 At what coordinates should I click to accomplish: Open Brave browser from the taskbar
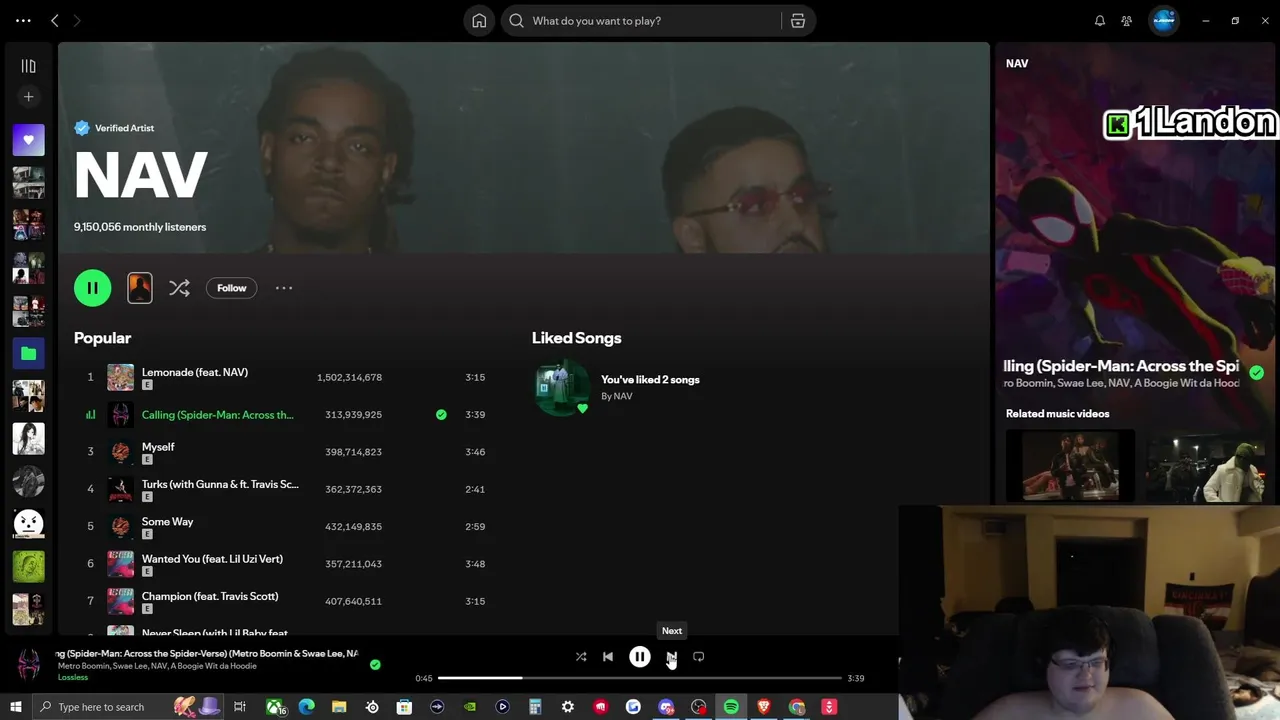tap(764, 707)
